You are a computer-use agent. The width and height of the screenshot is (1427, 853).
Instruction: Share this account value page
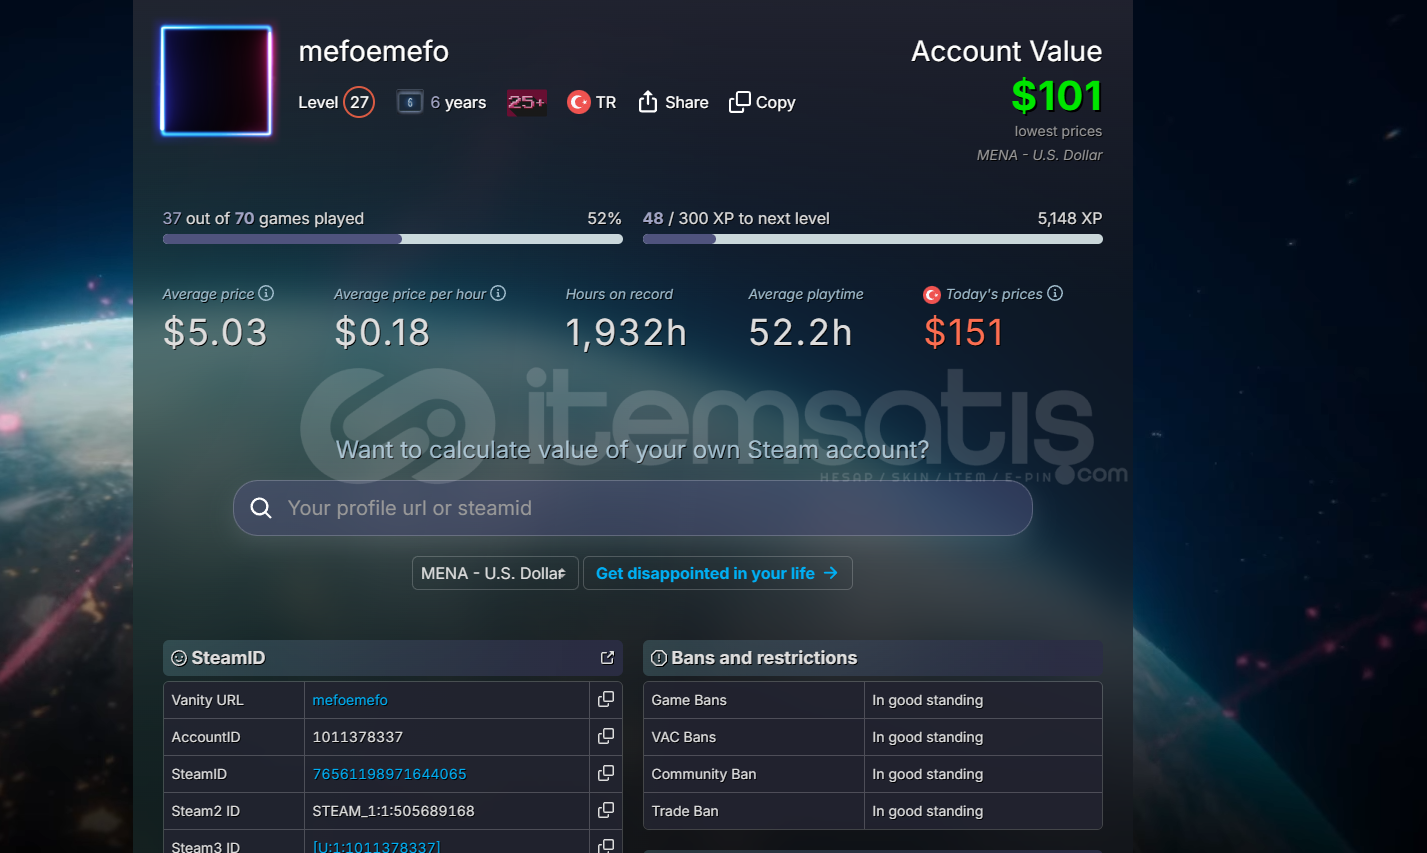[673, 102]
